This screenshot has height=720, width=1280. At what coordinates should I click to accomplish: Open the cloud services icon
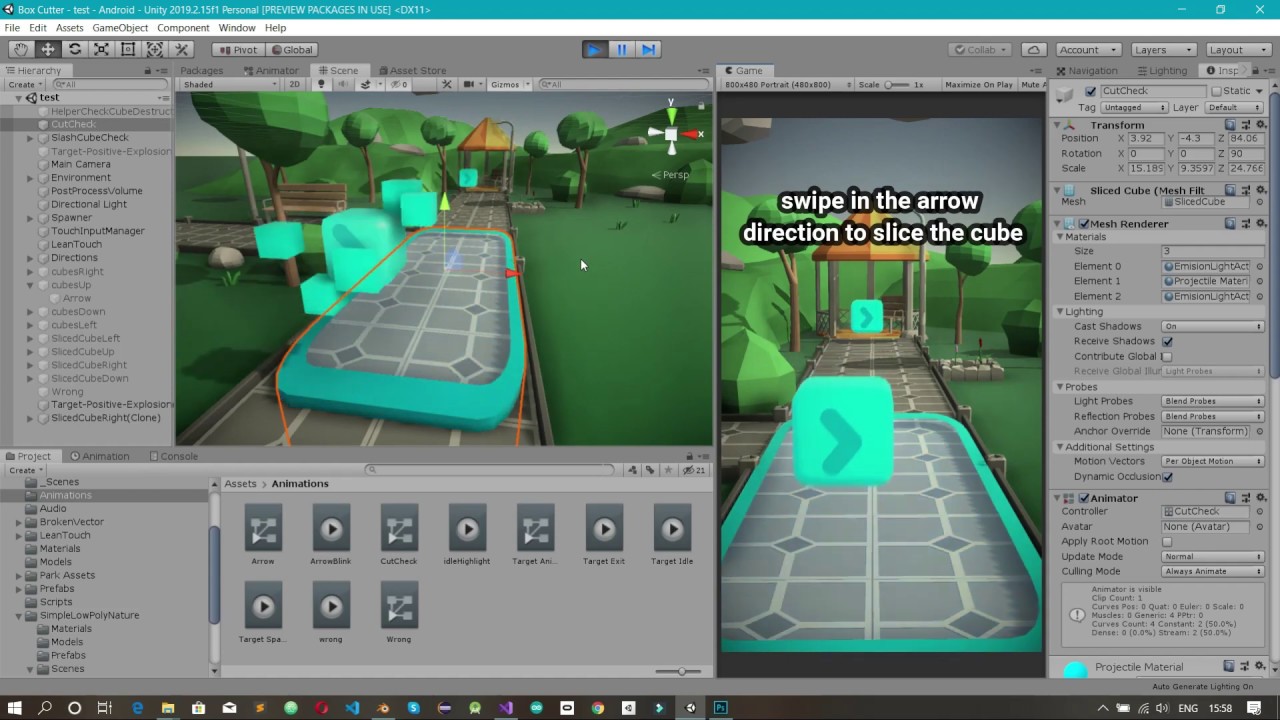click(x=1034, y=49)
